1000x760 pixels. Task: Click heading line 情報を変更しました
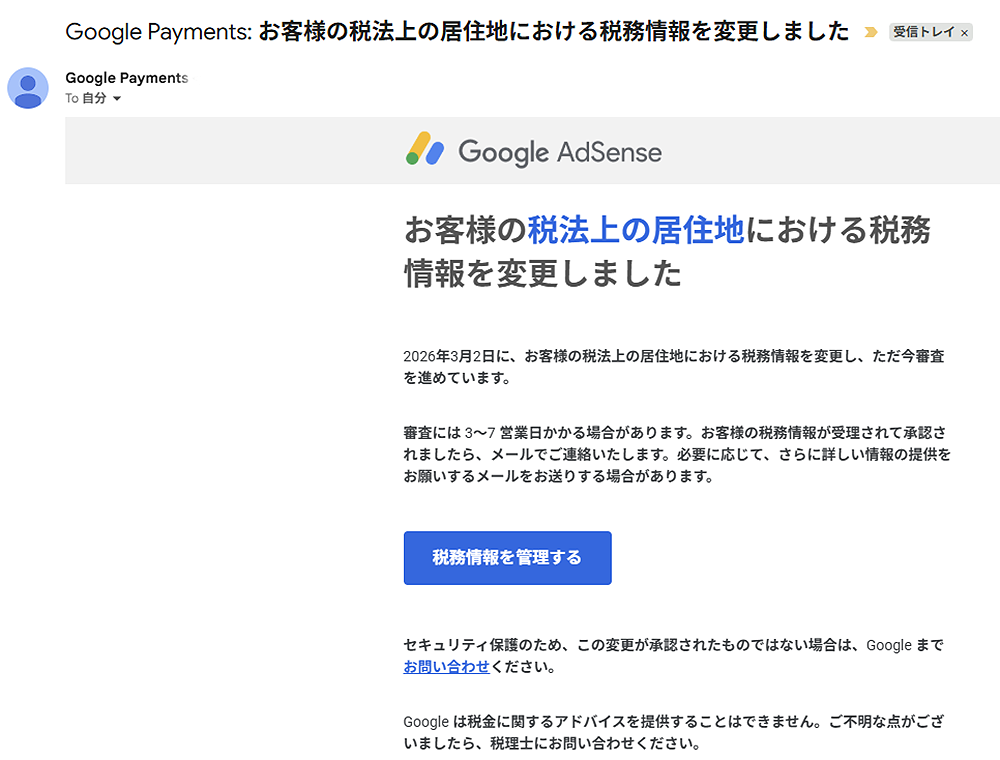click(x=542, y=273)
